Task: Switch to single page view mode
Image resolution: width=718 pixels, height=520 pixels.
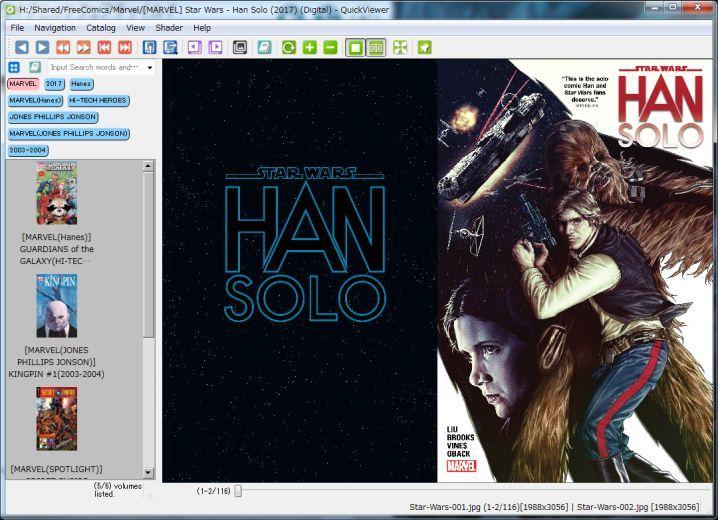Action: pos(355,47)
